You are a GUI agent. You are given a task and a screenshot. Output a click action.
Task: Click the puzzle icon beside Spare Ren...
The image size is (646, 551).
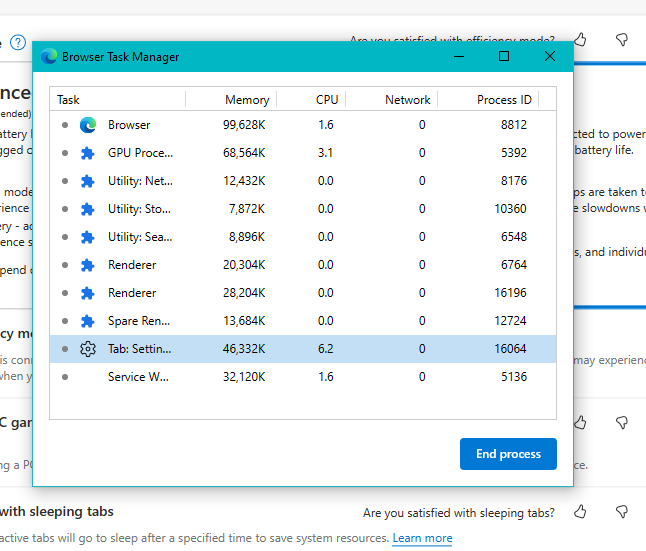pos(87,321)
